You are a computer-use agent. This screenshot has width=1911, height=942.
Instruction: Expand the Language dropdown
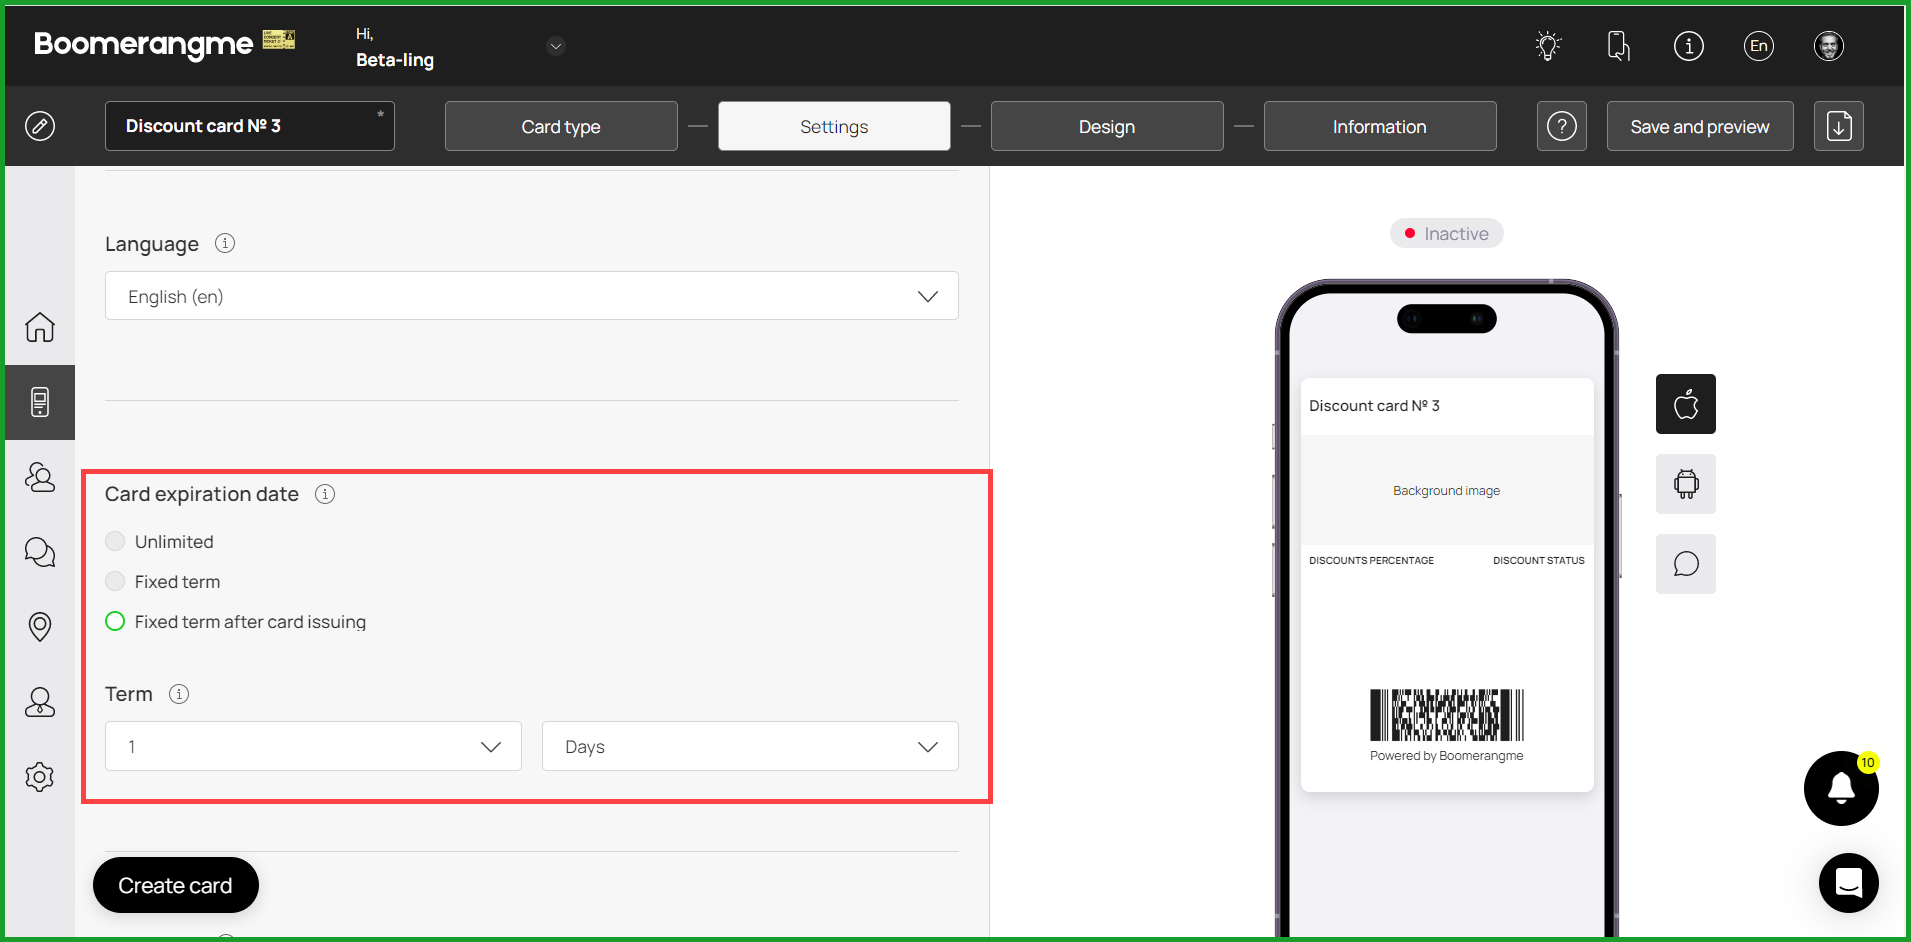click(531, 296)
